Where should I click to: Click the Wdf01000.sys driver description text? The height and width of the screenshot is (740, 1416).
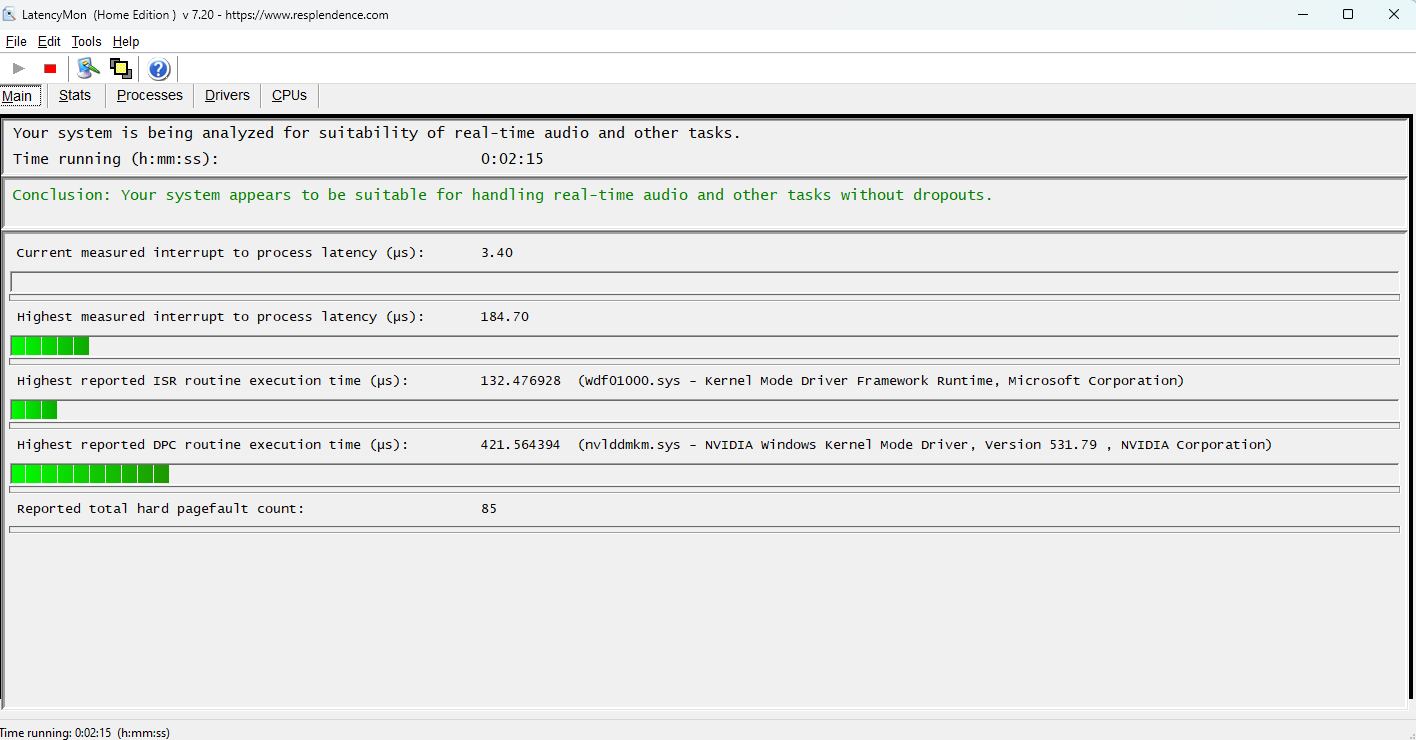881,381
